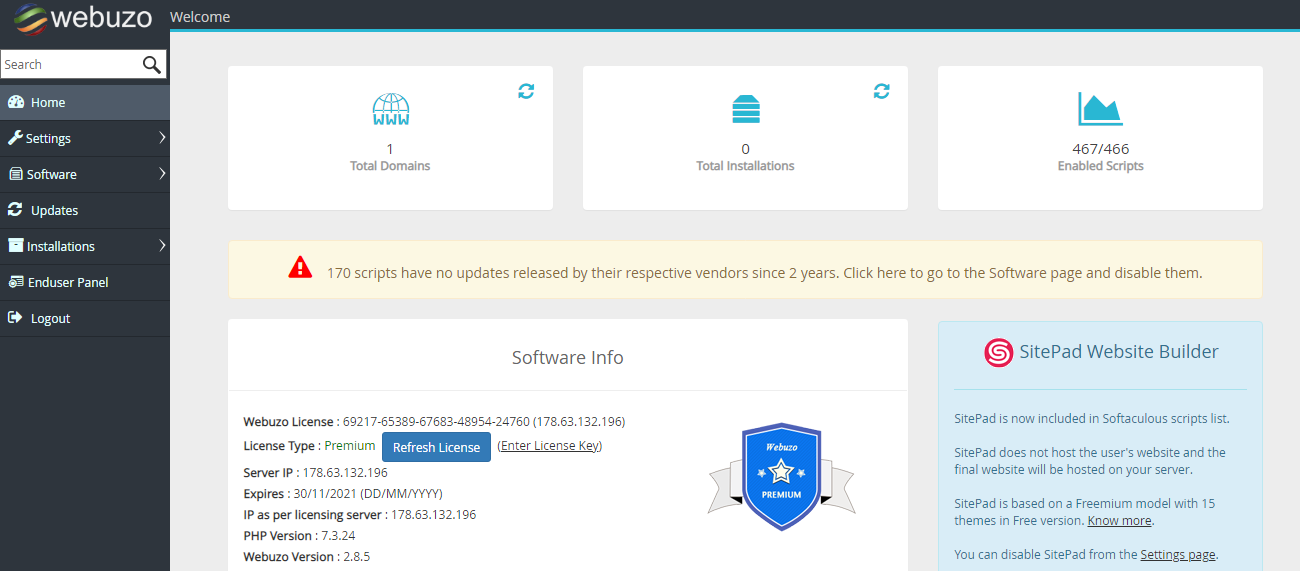Expand the Installations sidebar menu
Screen dimensions: 1300x571
point(85,246)
